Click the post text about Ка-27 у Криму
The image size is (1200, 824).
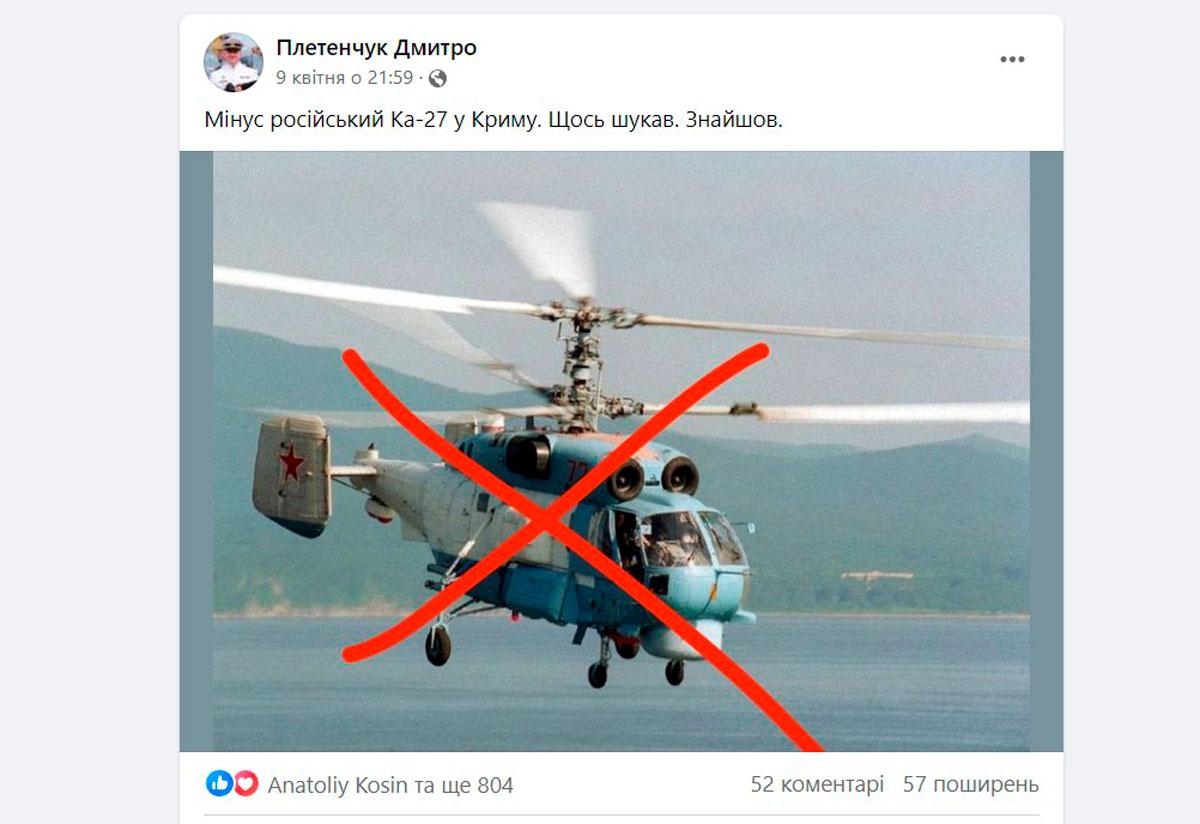point(493,121)
